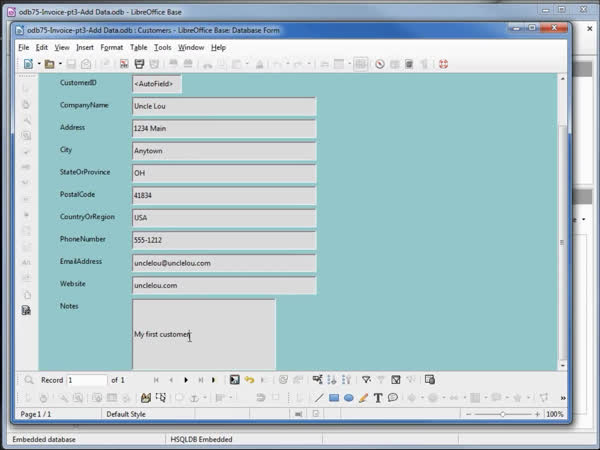Click the CustomerID AutoField box

tap(157, 84)
